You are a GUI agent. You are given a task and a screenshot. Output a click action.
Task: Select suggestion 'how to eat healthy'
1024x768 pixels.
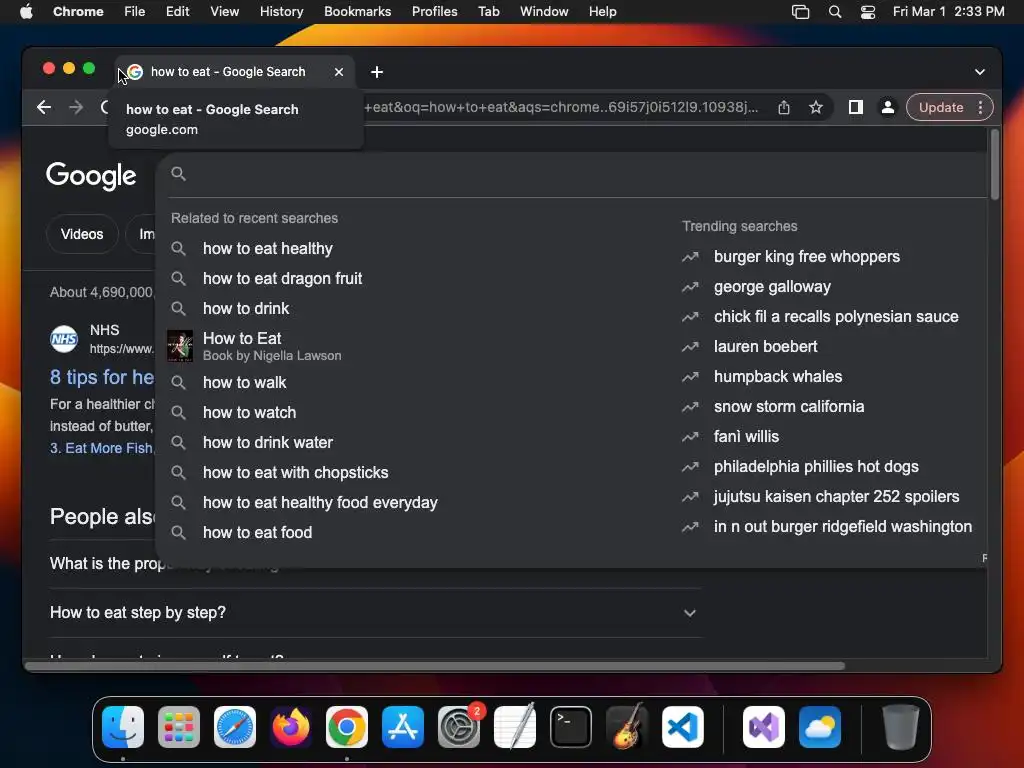[x=268, y=248]
